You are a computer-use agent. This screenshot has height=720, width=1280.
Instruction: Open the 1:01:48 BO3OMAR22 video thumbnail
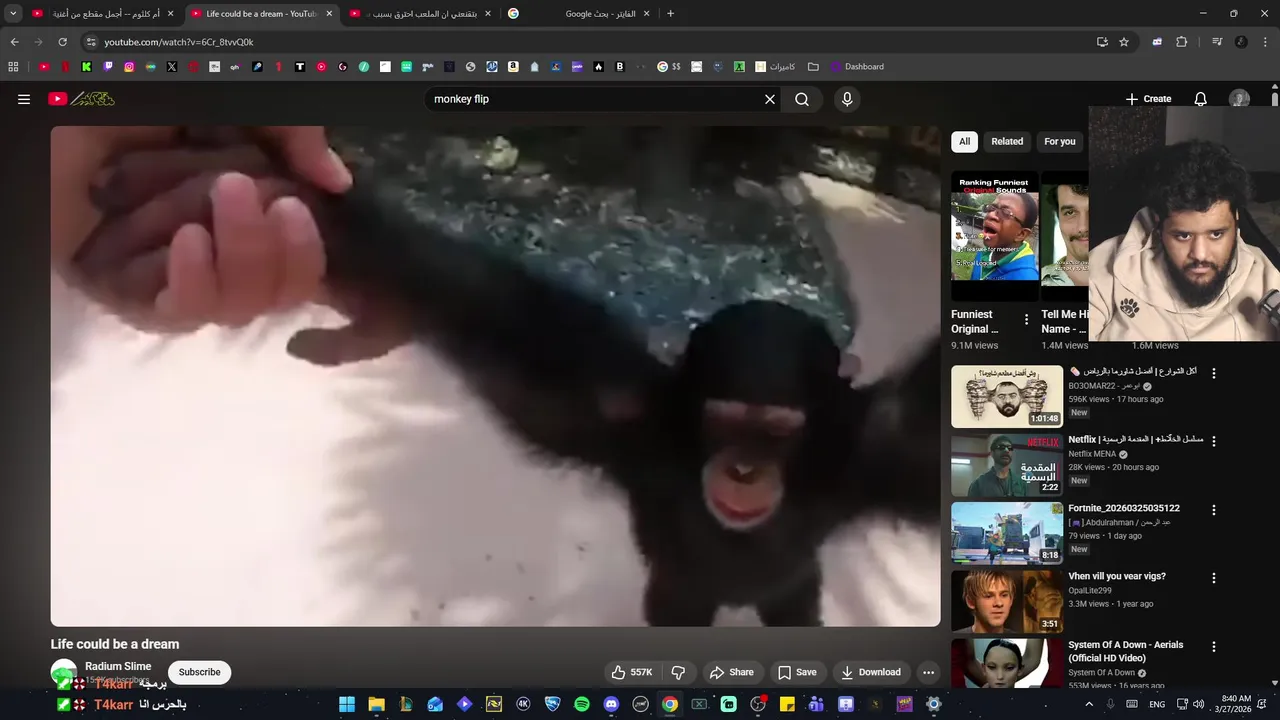point(1007,396)
